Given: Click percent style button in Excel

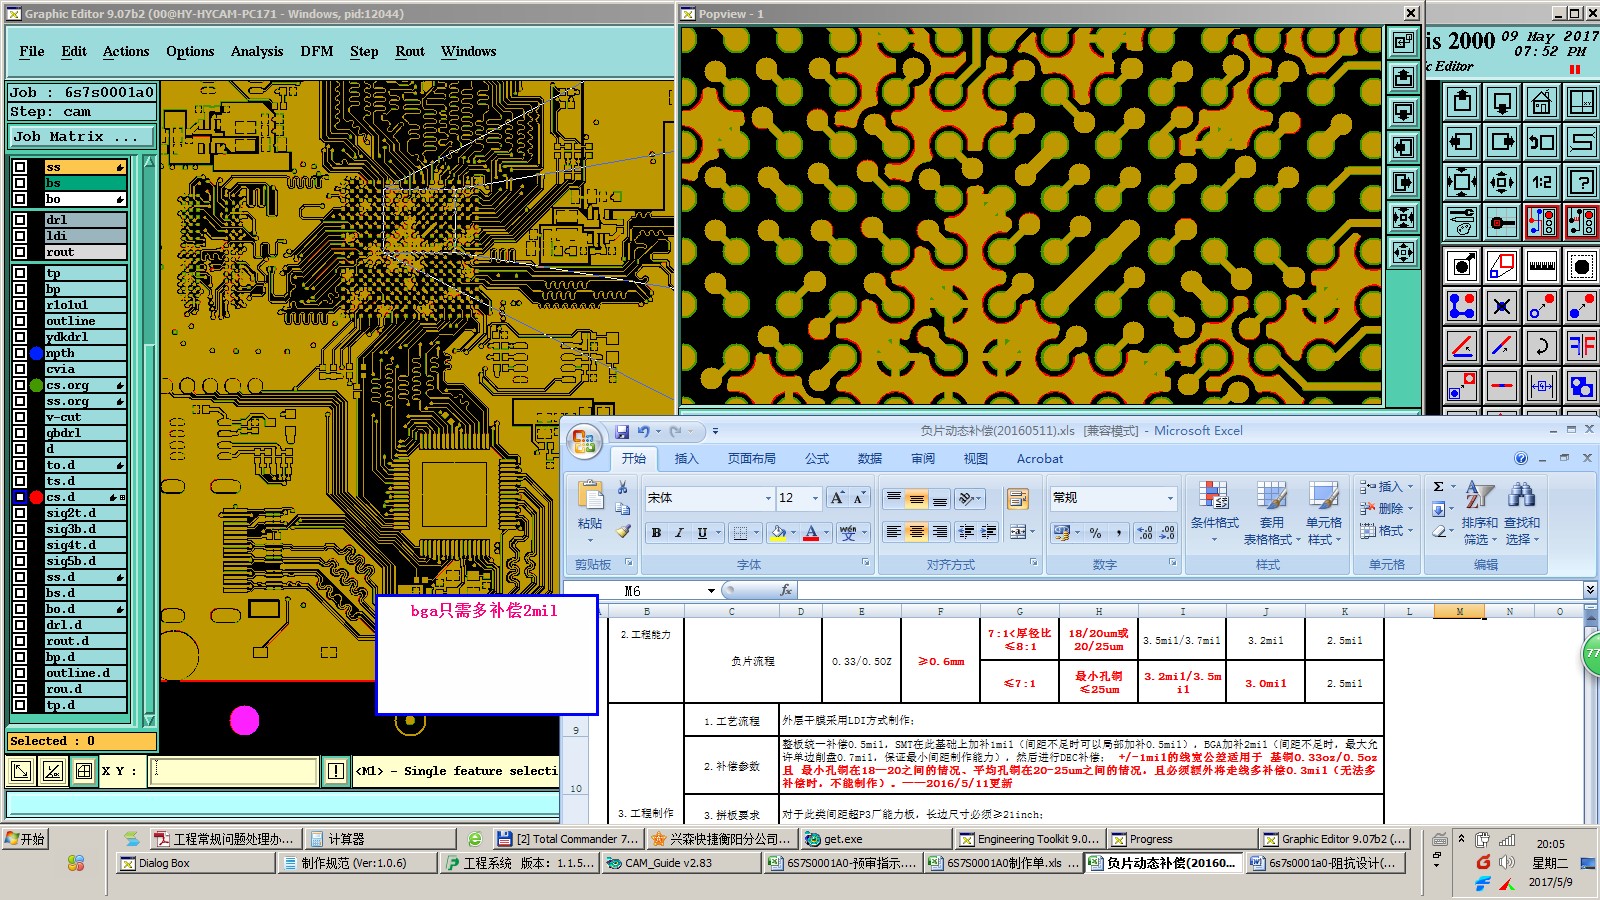Looking at the screenshot, I should [x=1096, y=533].
